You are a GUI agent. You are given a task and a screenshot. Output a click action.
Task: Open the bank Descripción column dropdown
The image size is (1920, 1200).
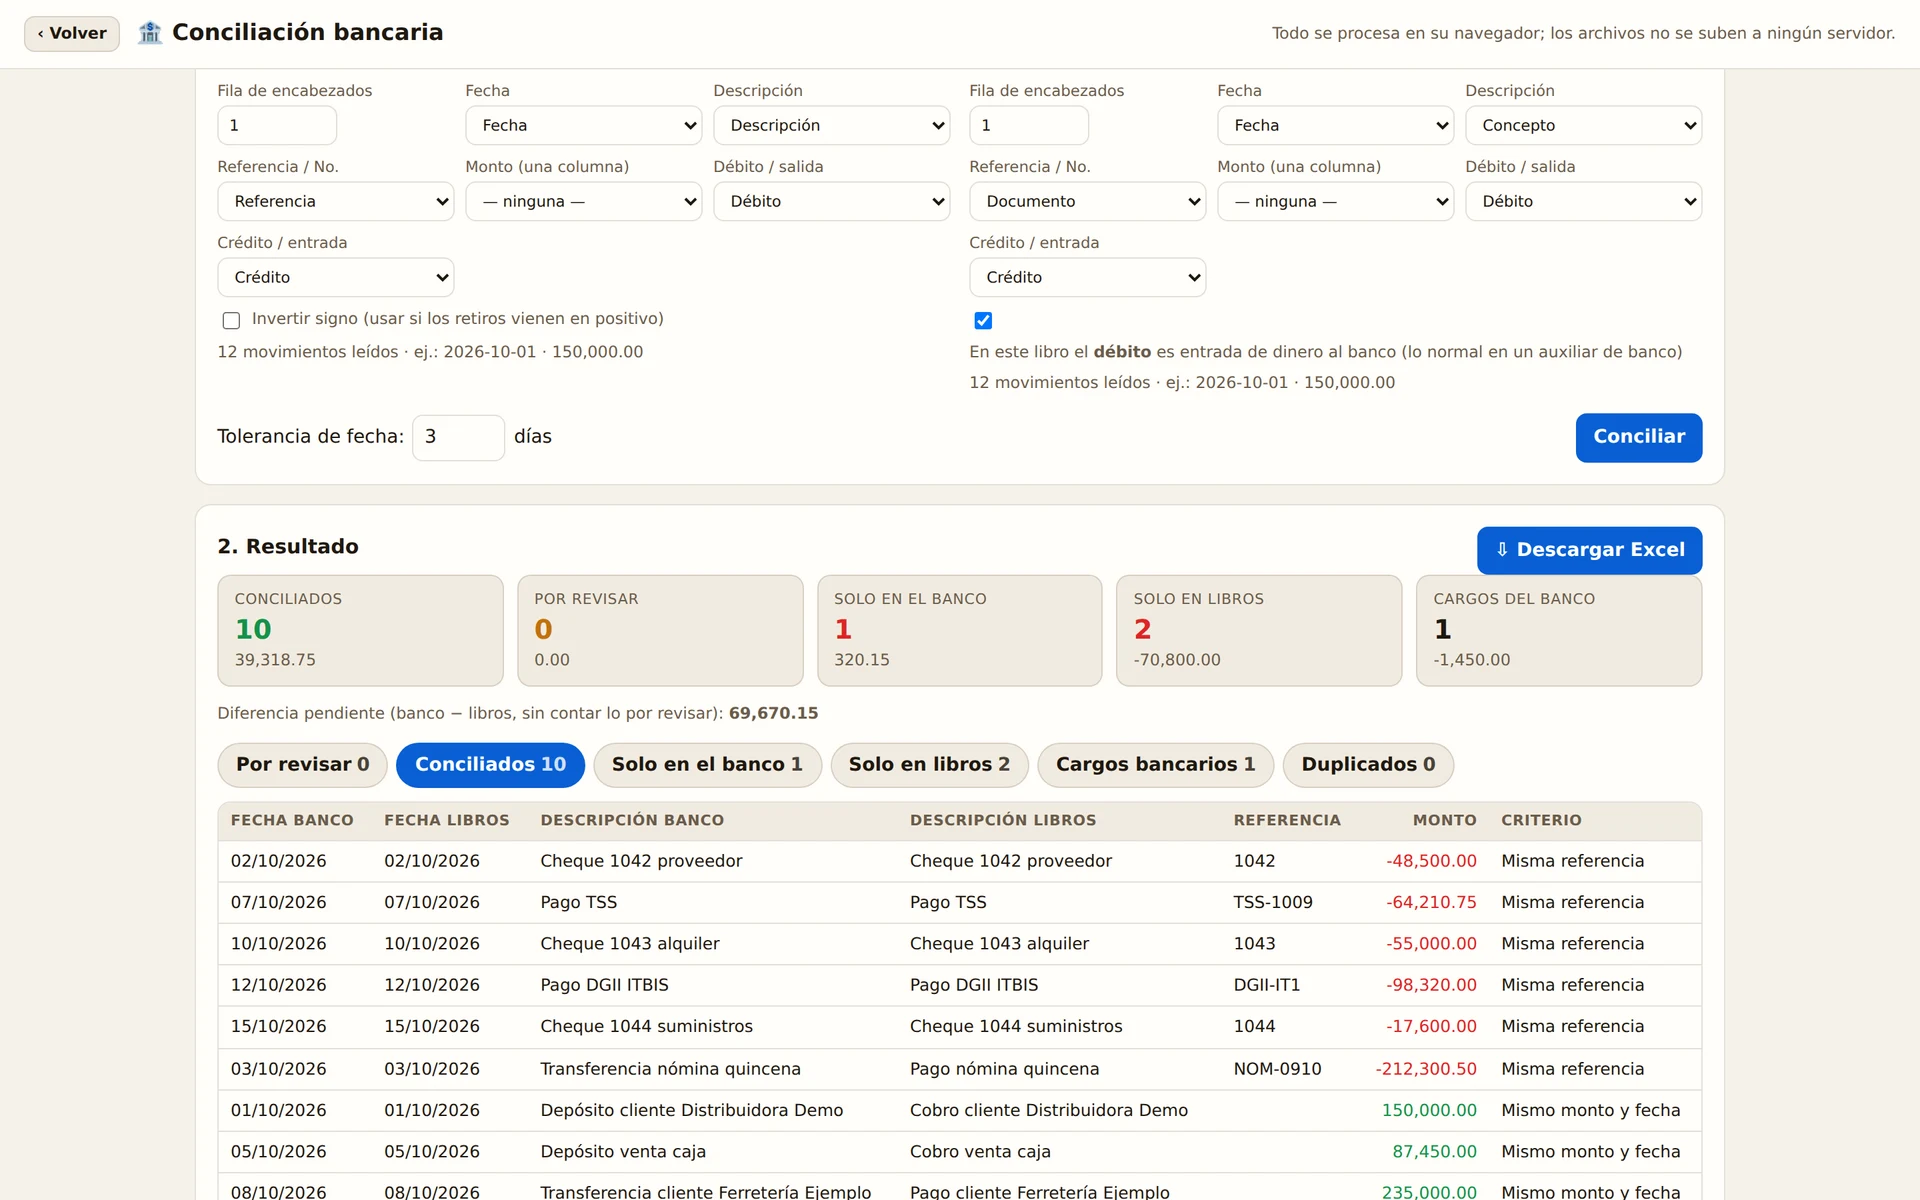click(x=831, y=125)
